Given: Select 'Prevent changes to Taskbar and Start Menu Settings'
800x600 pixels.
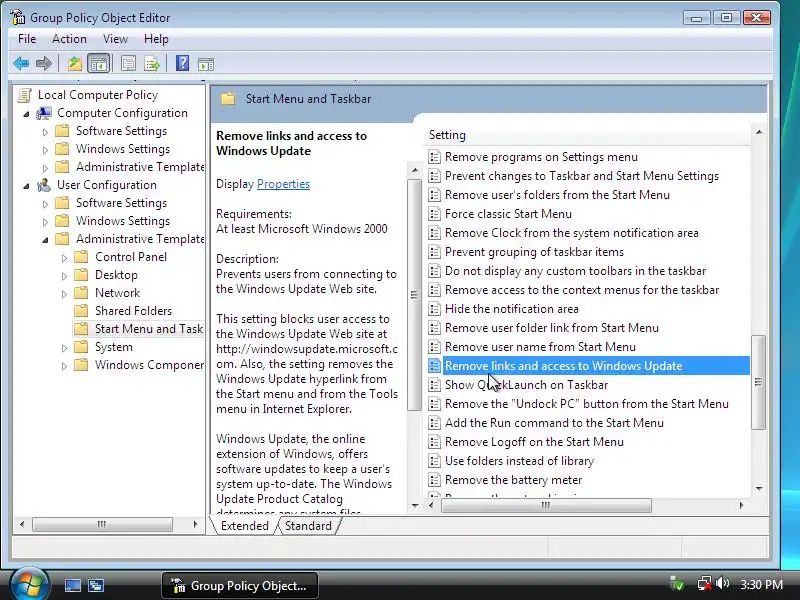Looking at the screenshot, I should coord(582,176).
